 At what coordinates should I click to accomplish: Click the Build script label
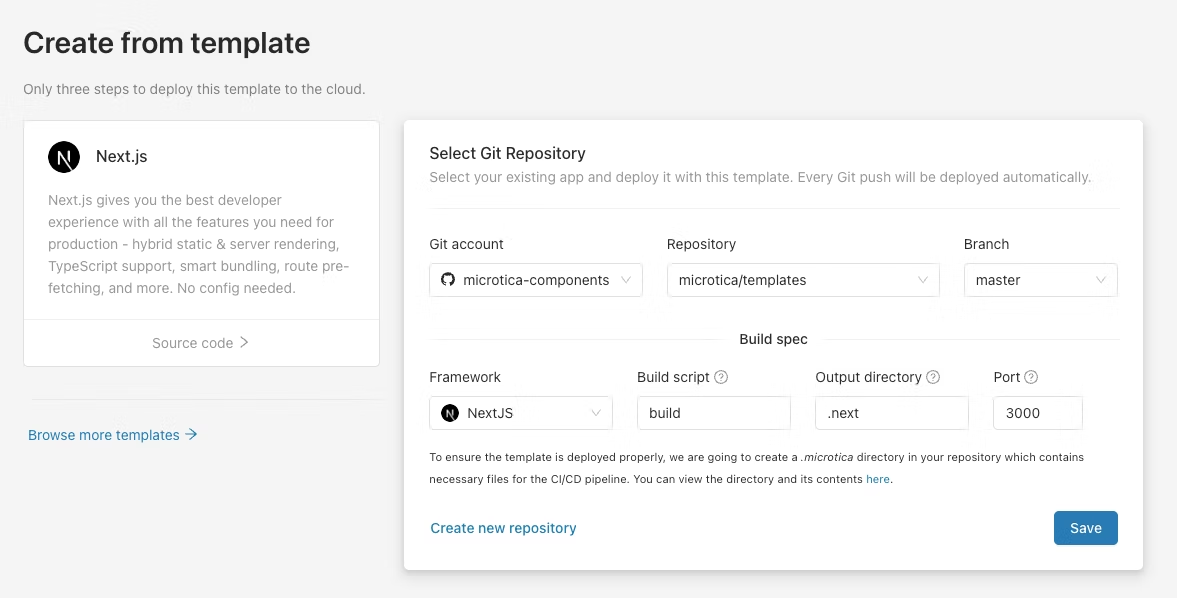click(673, 377)
